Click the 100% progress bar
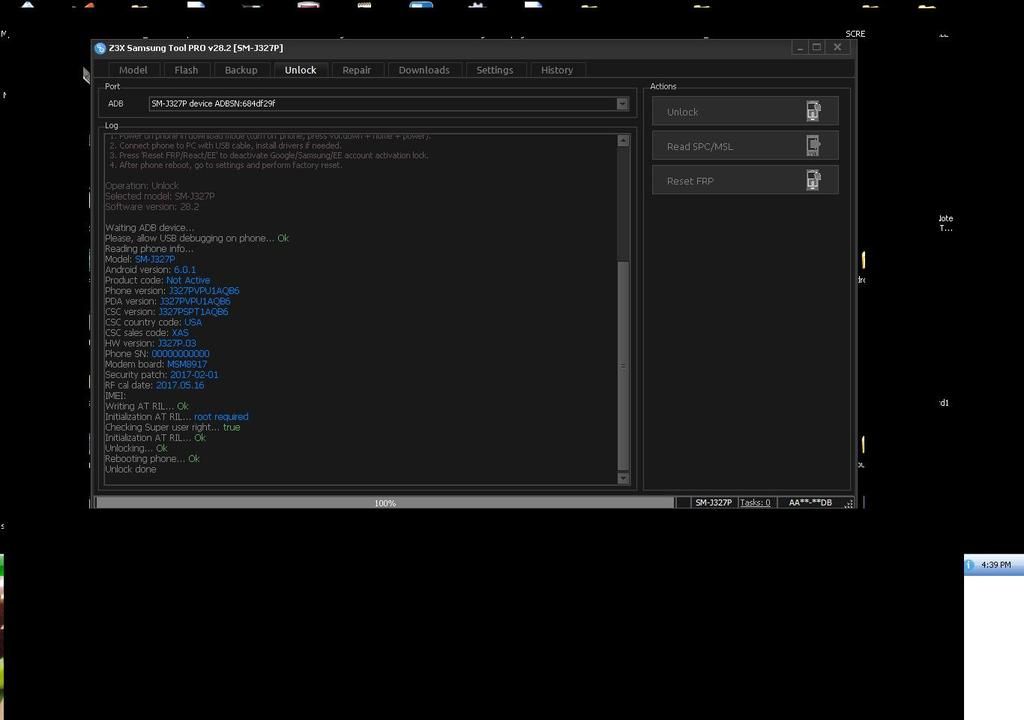Viewport: 1024px width, 720px height. point(385,503)
